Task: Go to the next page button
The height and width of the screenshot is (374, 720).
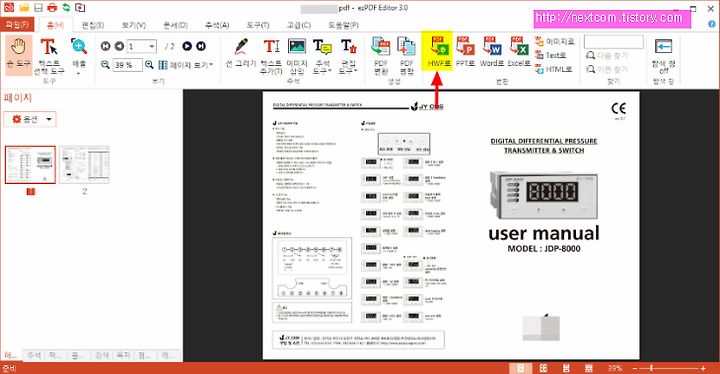Action: (x=187, y=46)
